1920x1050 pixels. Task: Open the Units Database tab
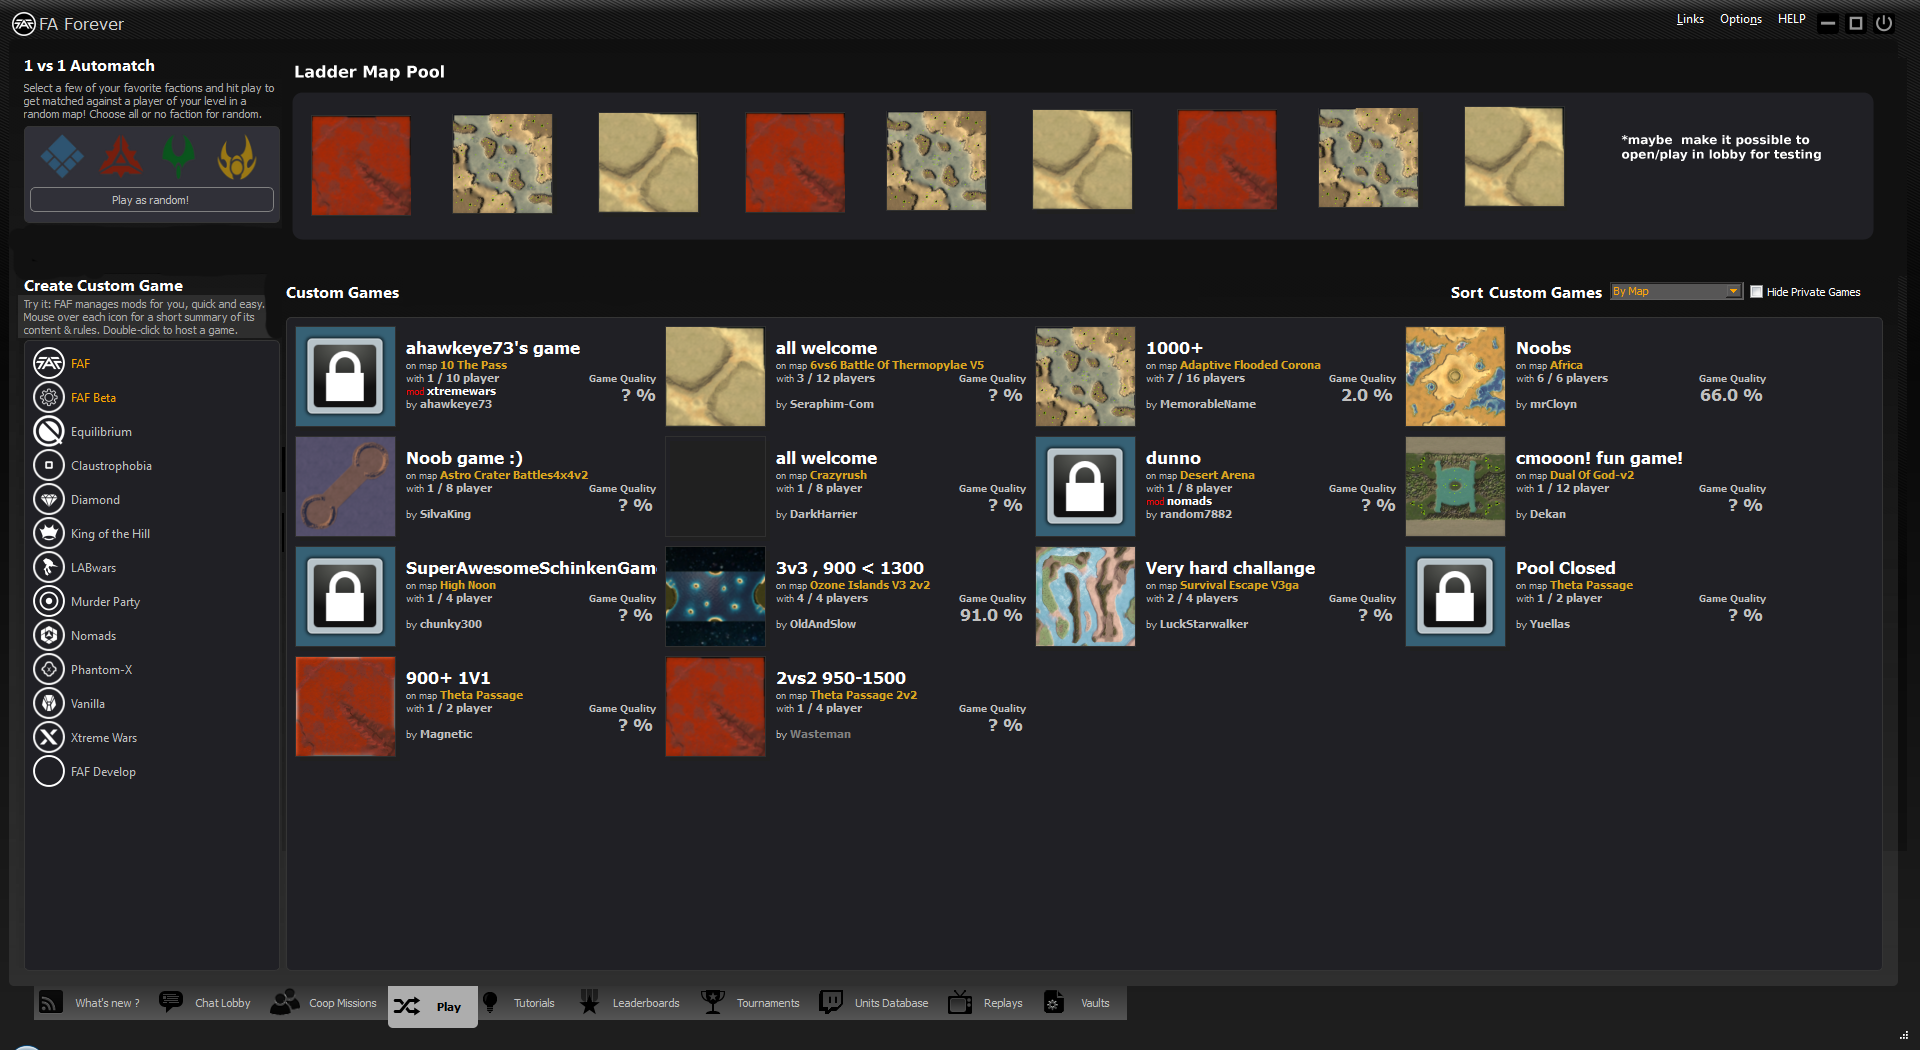874,1003
